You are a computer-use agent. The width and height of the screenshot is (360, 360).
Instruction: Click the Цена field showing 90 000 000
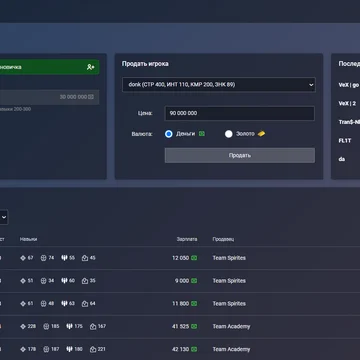tap(239, 113)
